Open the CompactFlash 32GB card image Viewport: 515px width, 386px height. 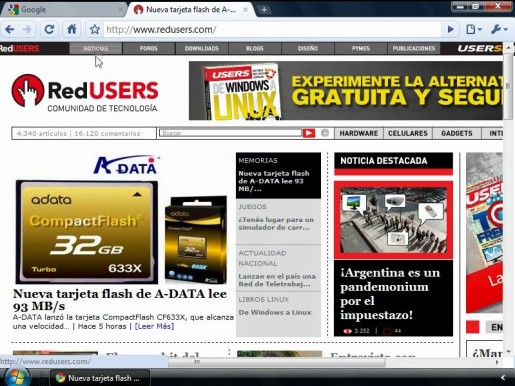[87, 232]
